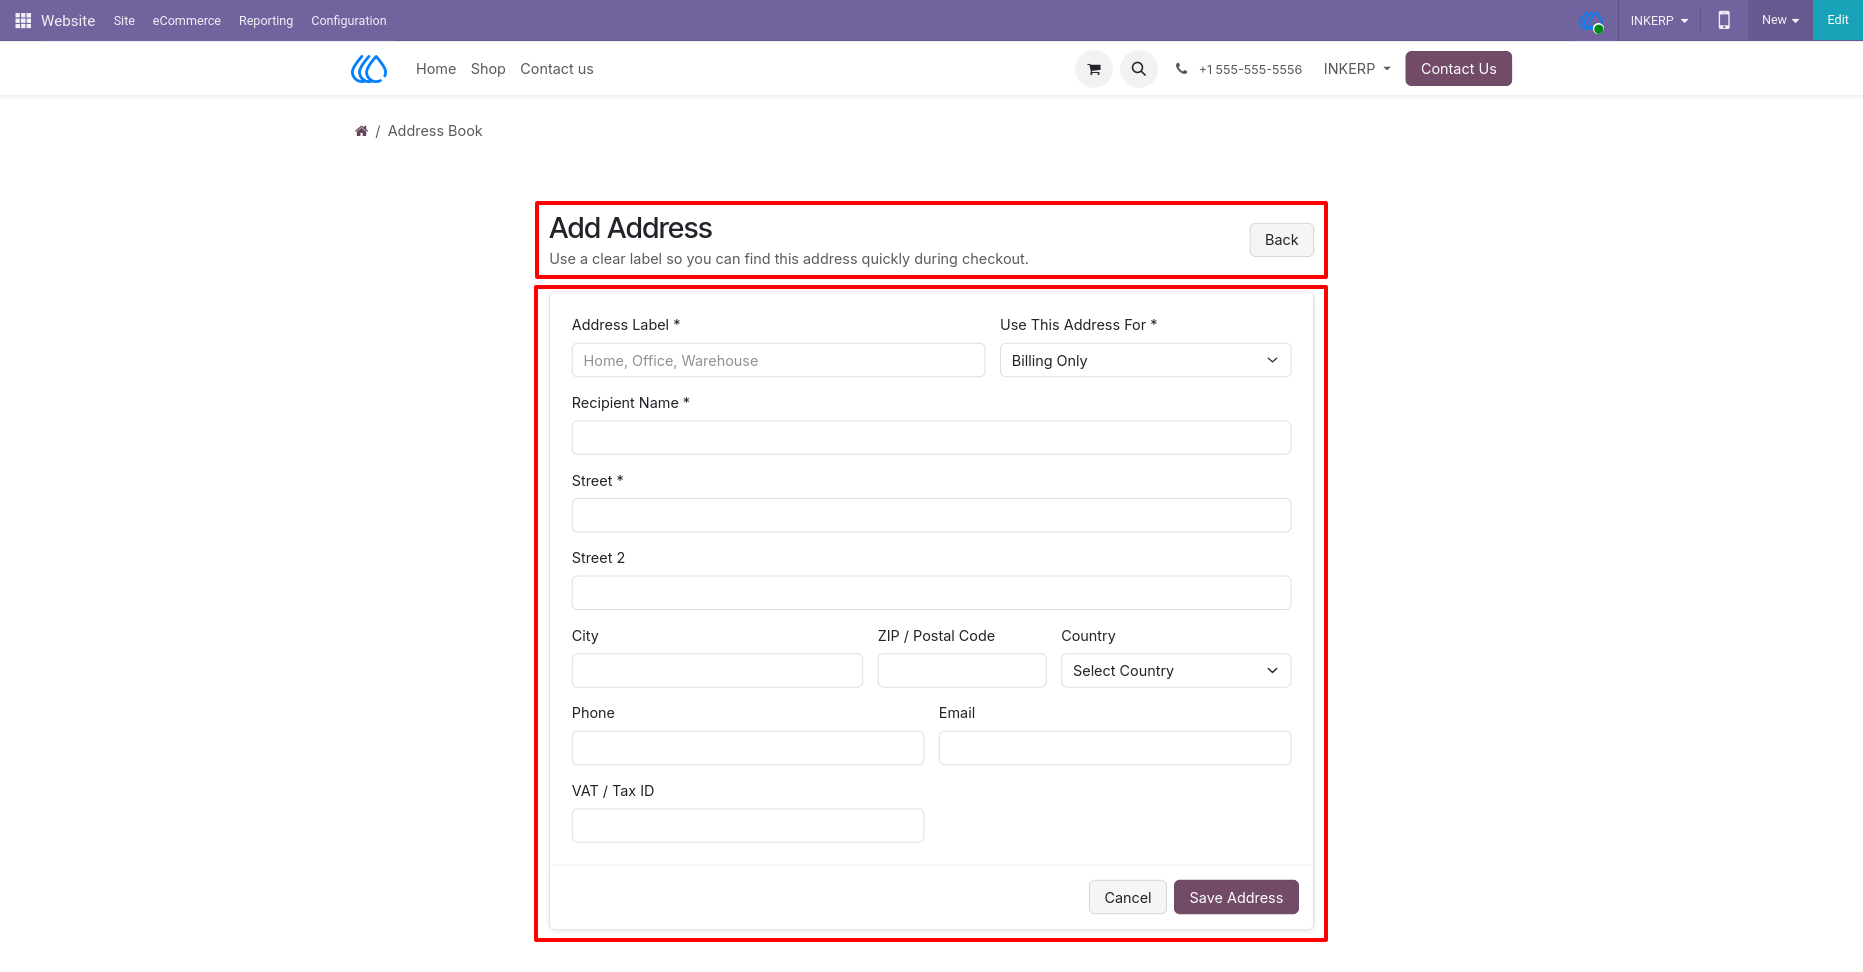Focus the Recipient Name field

click(x=931, y=438)
